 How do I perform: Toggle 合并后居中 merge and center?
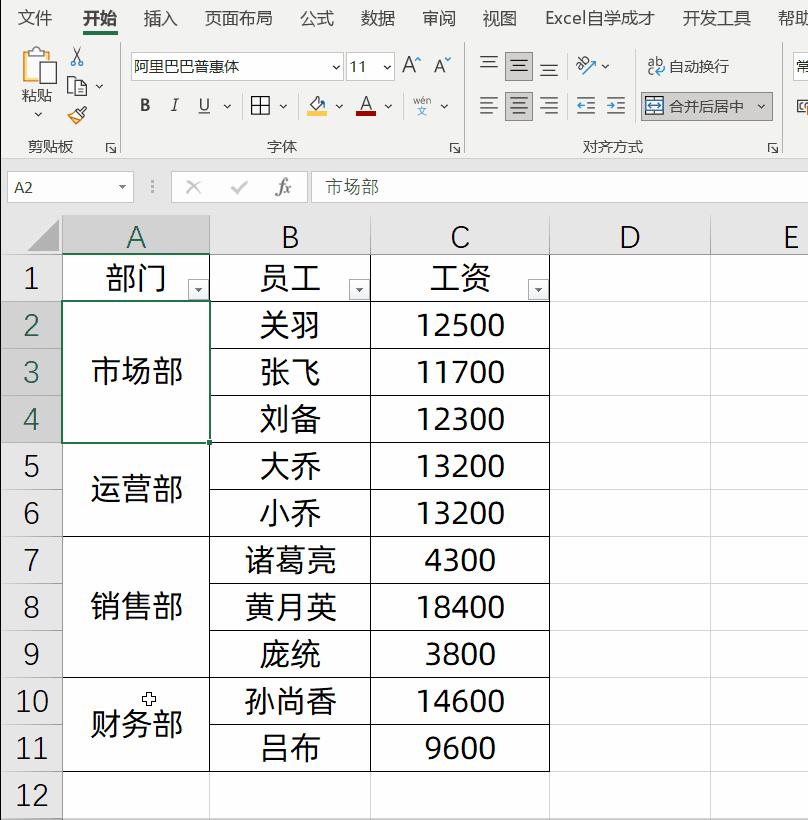pyautogui.click(x=700, y=105)
